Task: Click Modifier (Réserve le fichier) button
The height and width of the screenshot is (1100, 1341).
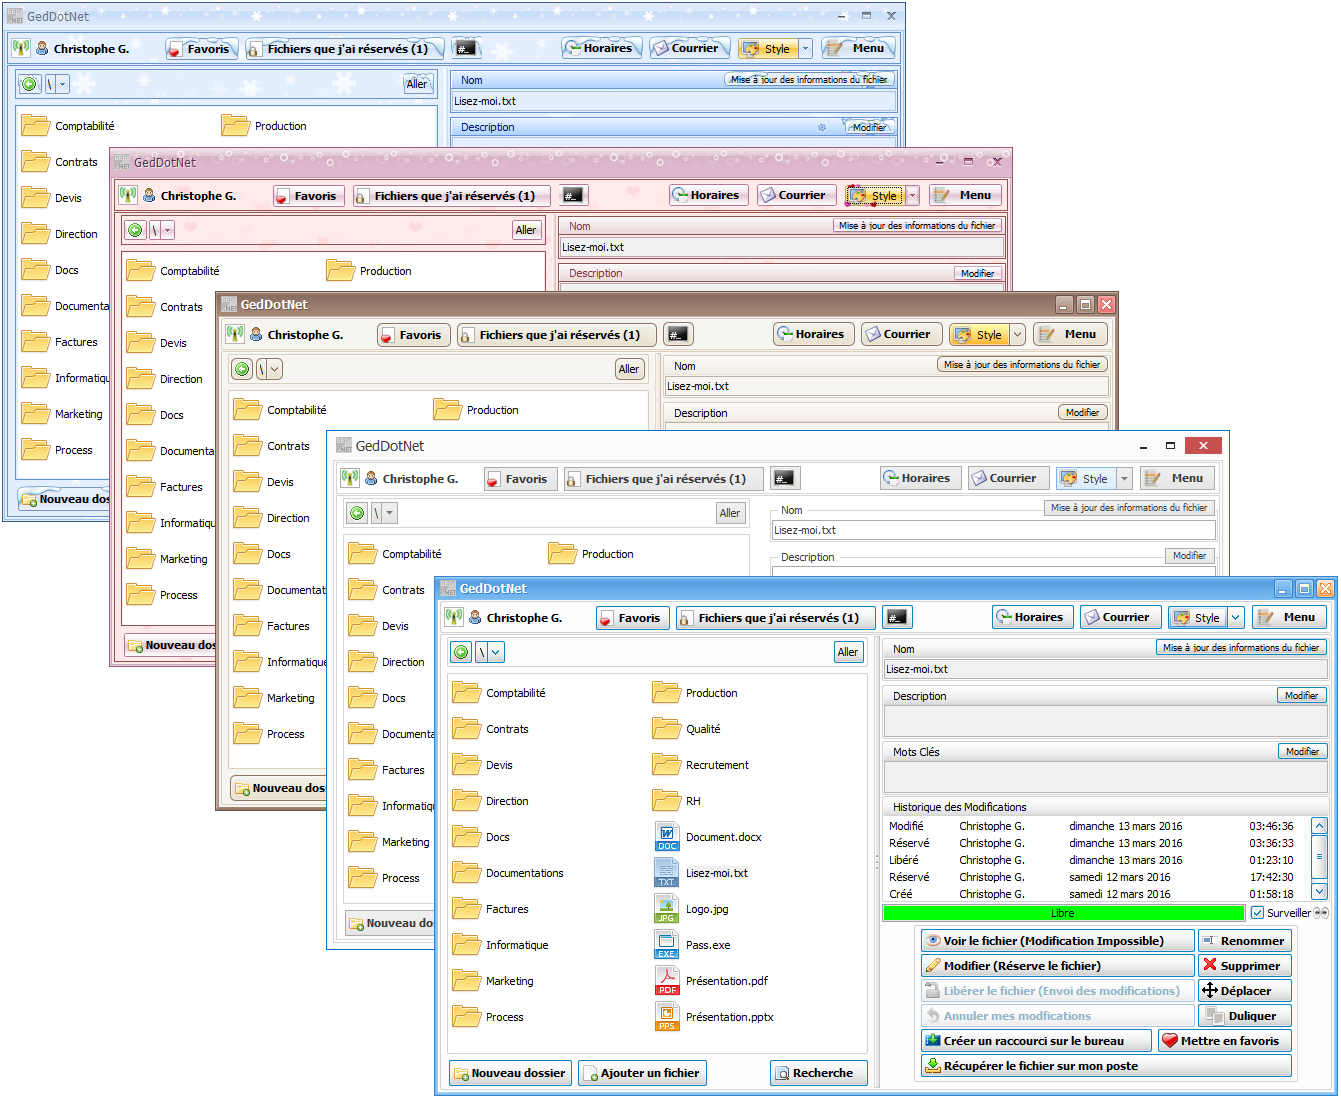Action: click(x=1058, y=966)
